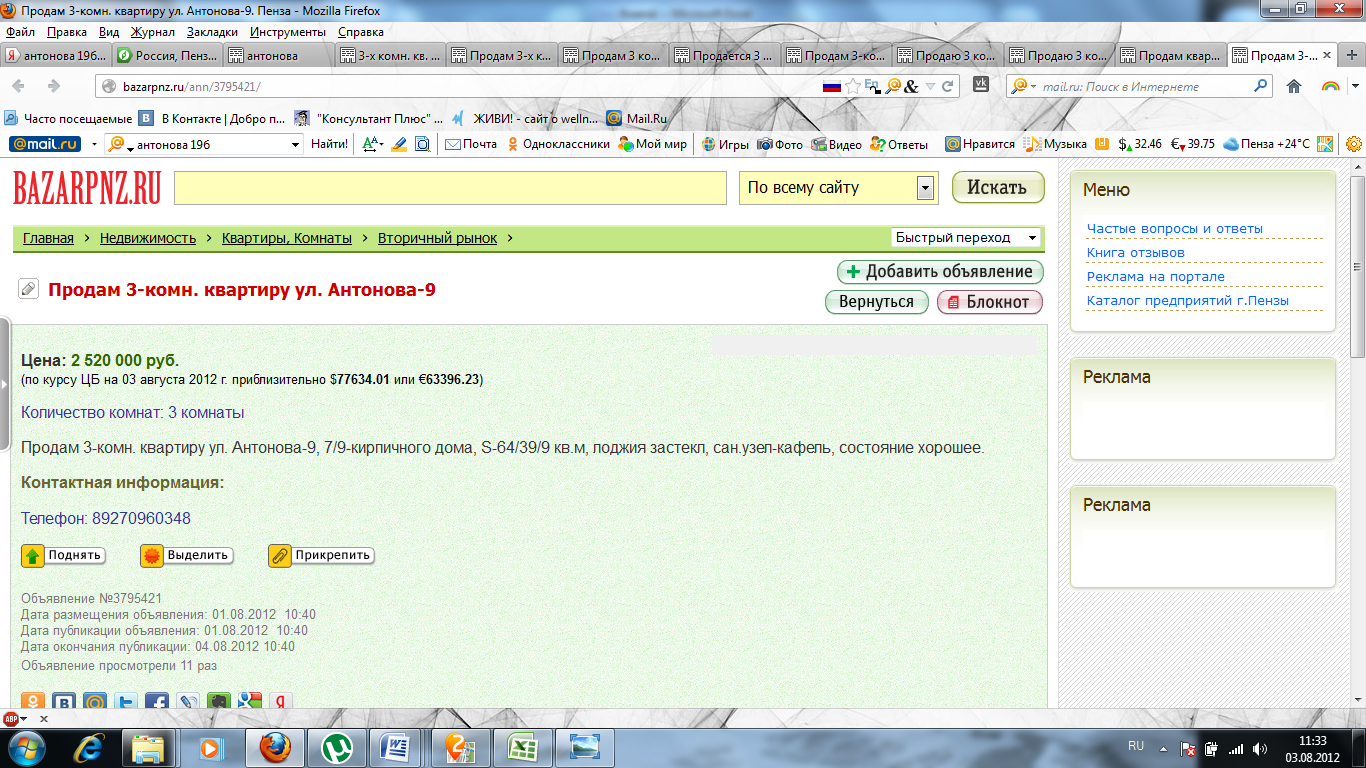Click the Вернуться button

click(876, 302)
